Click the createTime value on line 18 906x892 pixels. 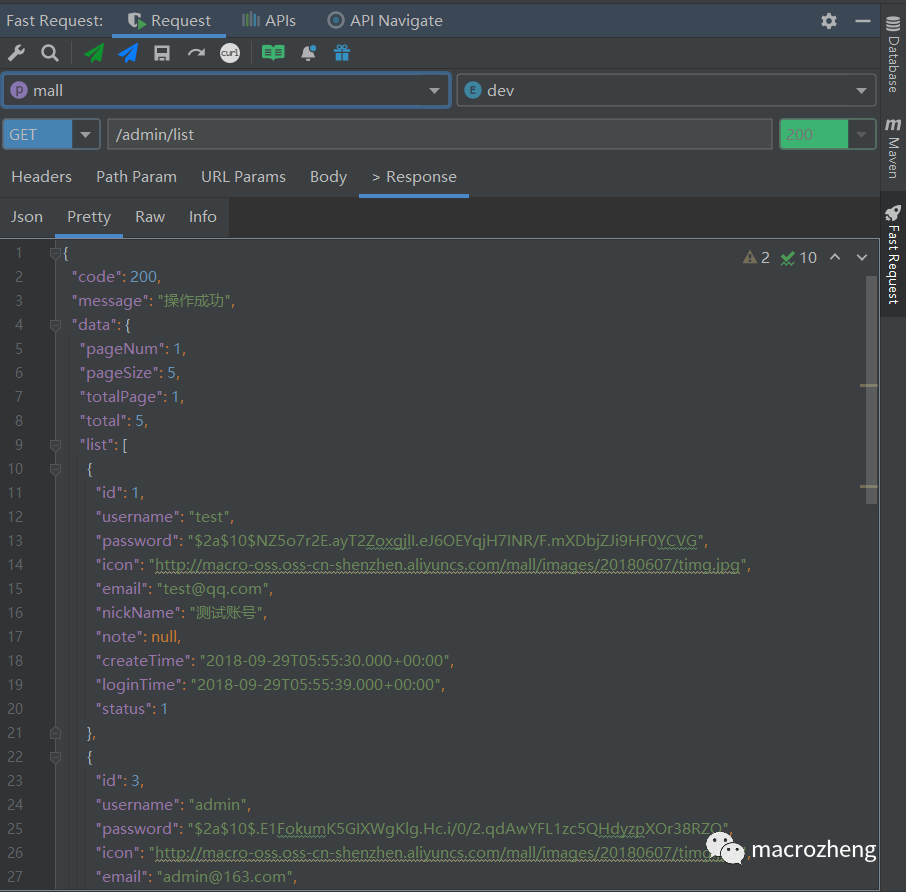[x=325, y=661]
